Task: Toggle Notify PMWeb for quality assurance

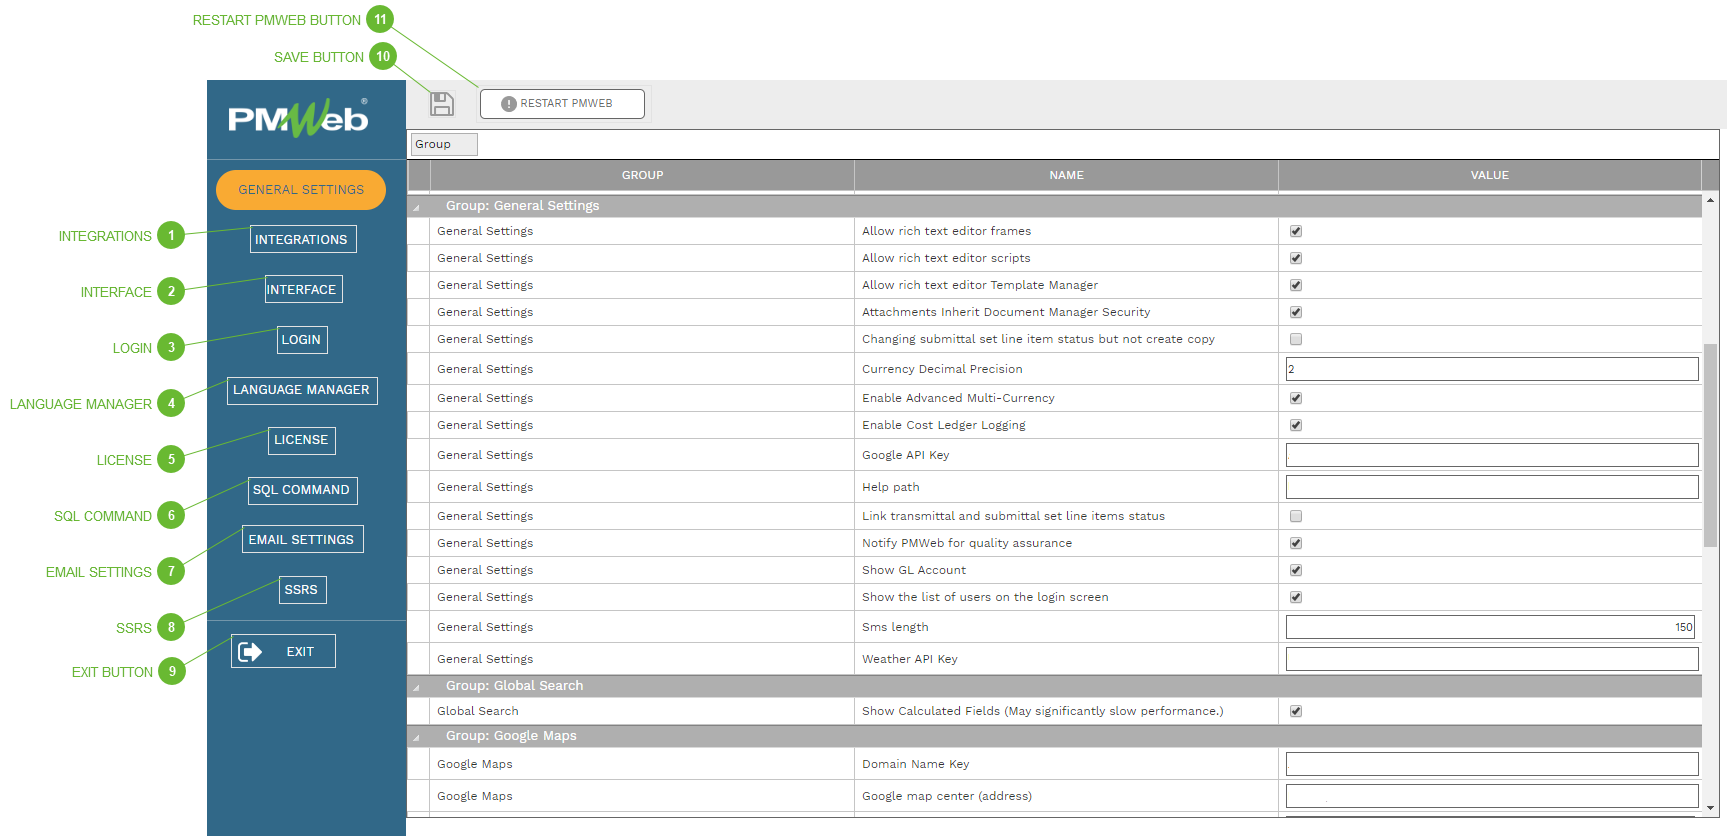Action: coord(1296,543)
